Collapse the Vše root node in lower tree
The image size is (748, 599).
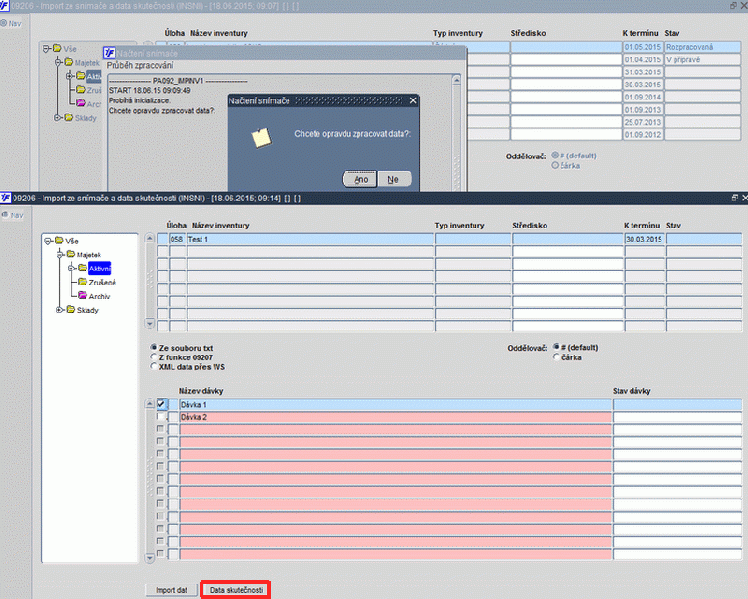click(x=48, y=241)
